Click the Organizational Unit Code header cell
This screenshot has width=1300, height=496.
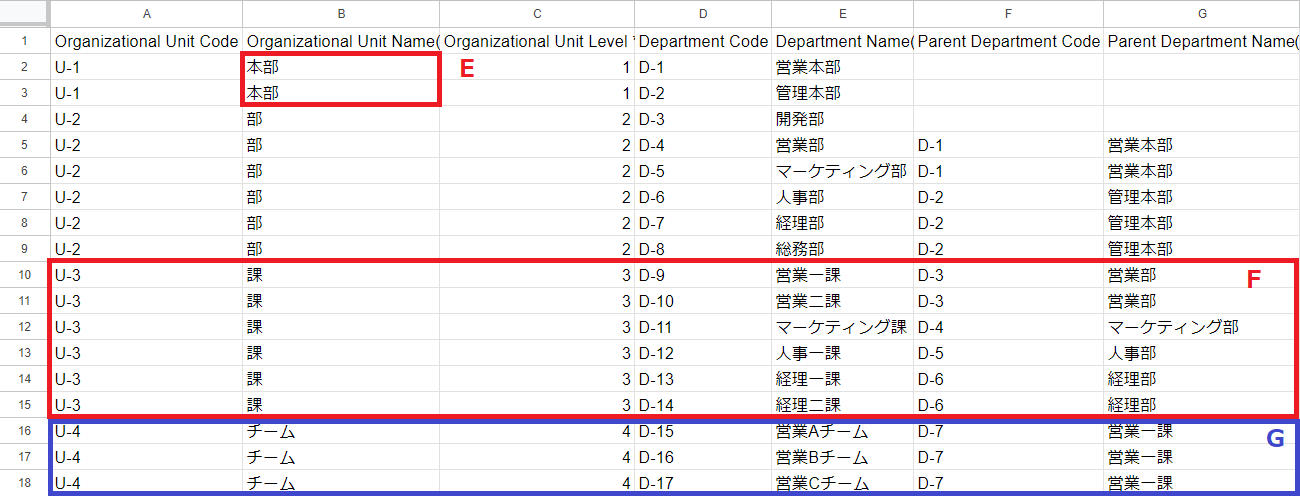146,41
